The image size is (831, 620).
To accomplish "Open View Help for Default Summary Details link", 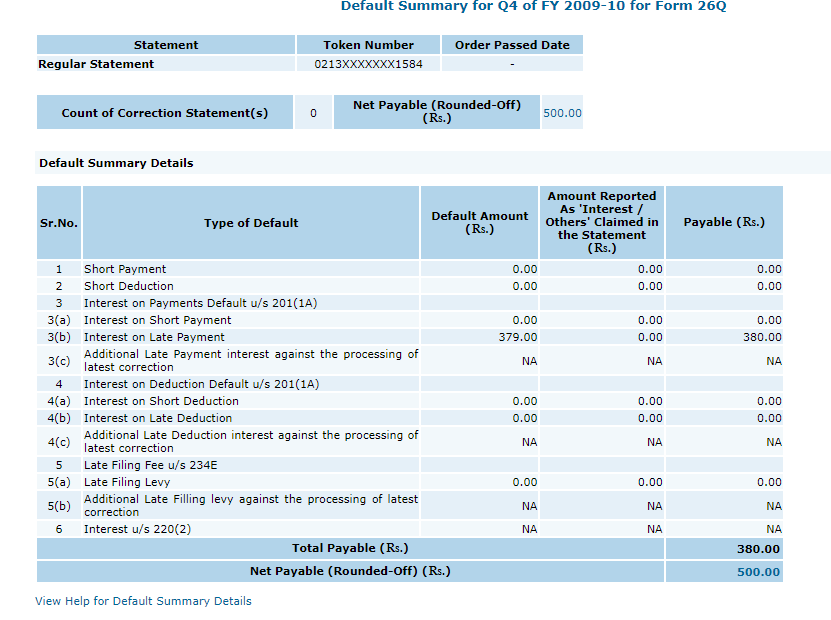I will [143, 601].
